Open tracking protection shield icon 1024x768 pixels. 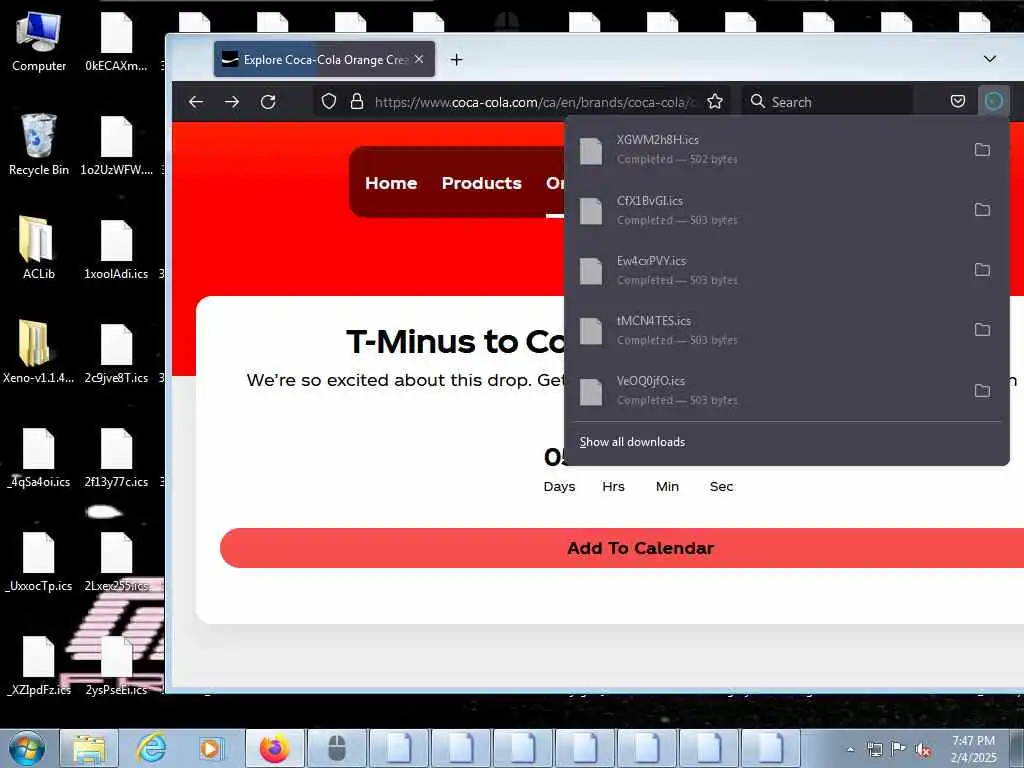[x=328, y=101]
